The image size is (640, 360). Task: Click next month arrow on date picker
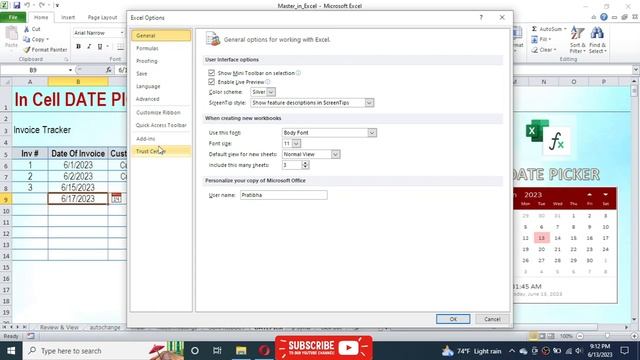[605, 194]
